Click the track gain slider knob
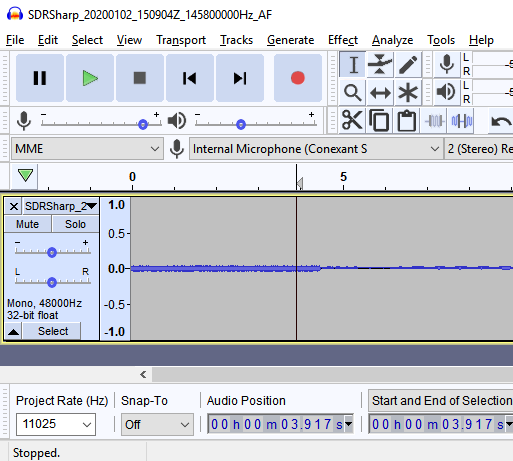The image size is (513, 461). [x=52, y=253]
